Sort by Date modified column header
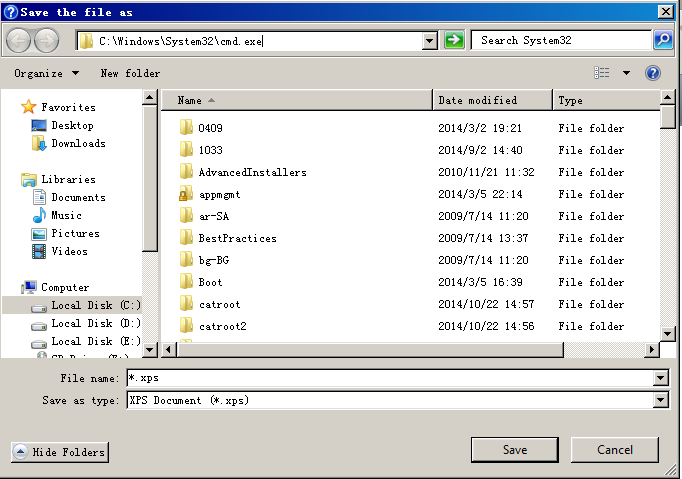682x479 pixels. 493,100
